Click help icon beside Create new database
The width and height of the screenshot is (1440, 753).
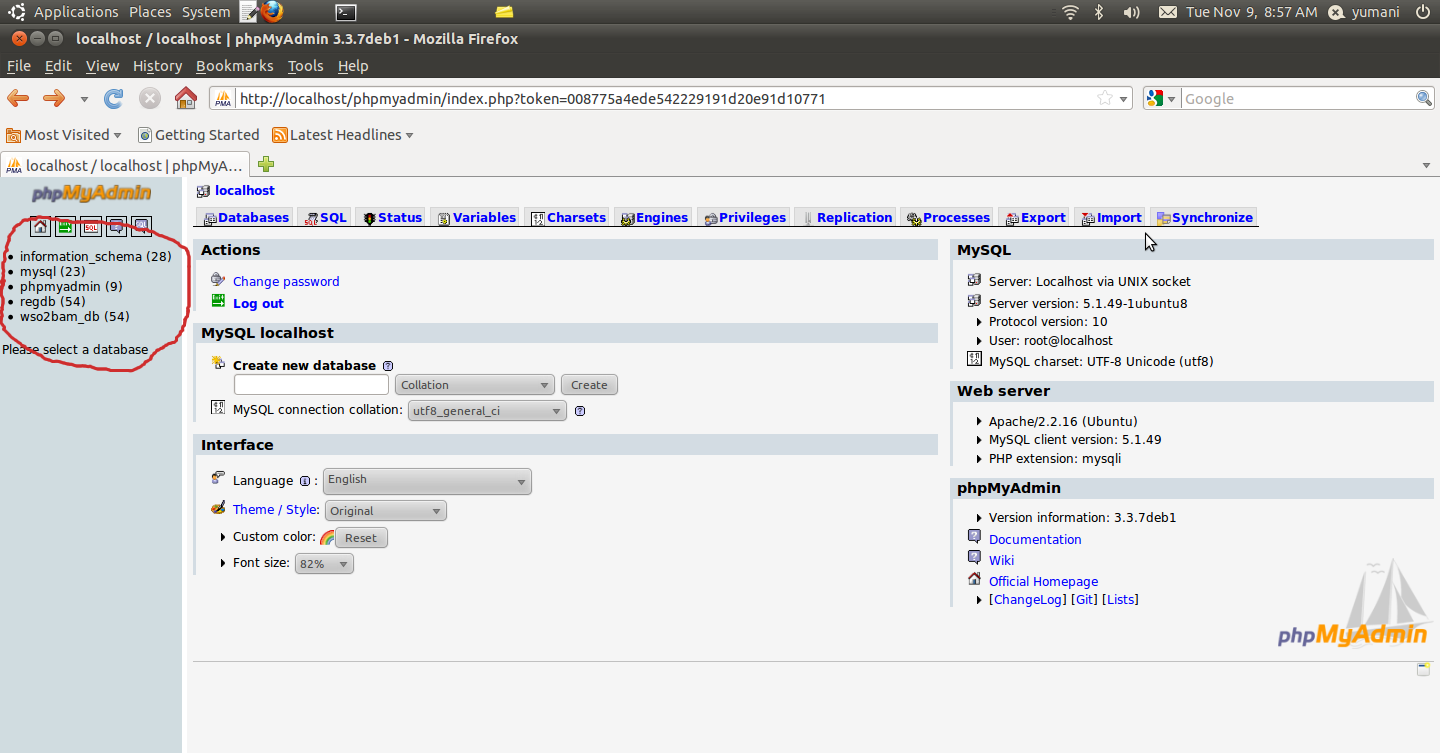tap(388, 366)
